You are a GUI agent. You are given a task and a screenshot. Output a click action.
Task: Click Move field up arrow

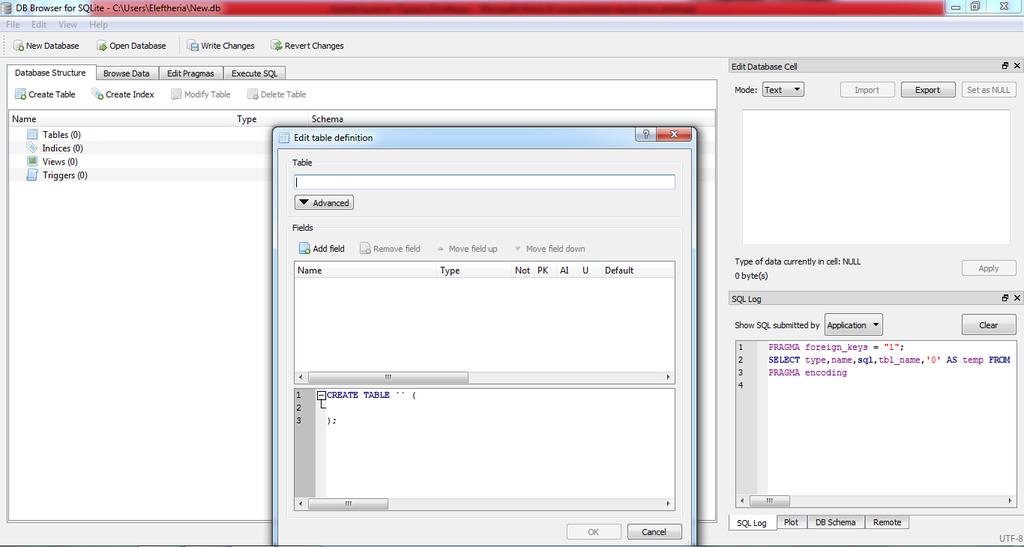coord(441,249)
